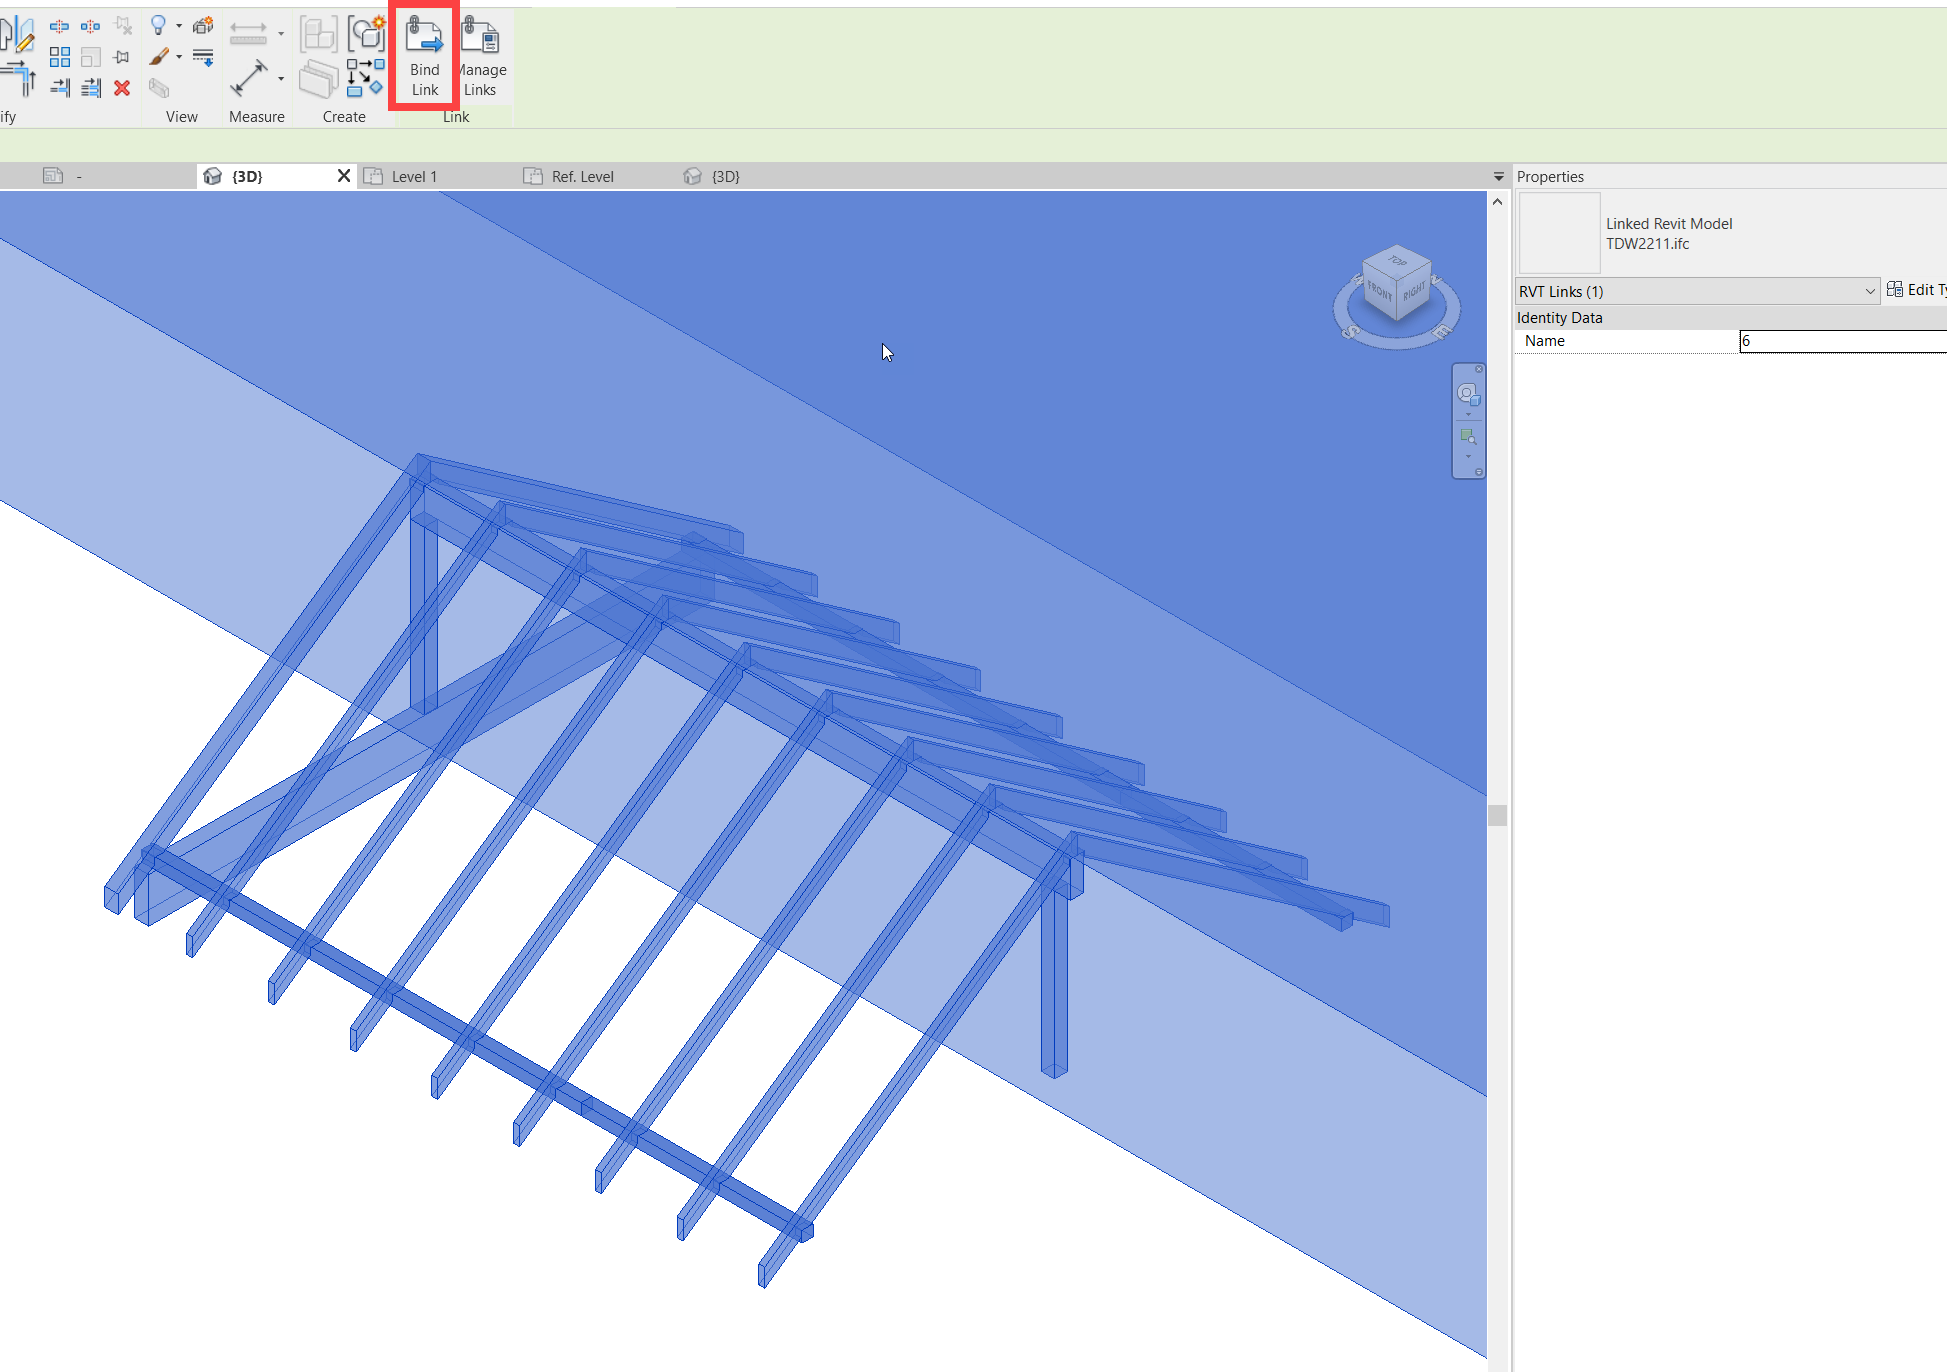The image size is (1947, 1372).
Task: Delete the link using the red X icon
Action: click(122, 88)
